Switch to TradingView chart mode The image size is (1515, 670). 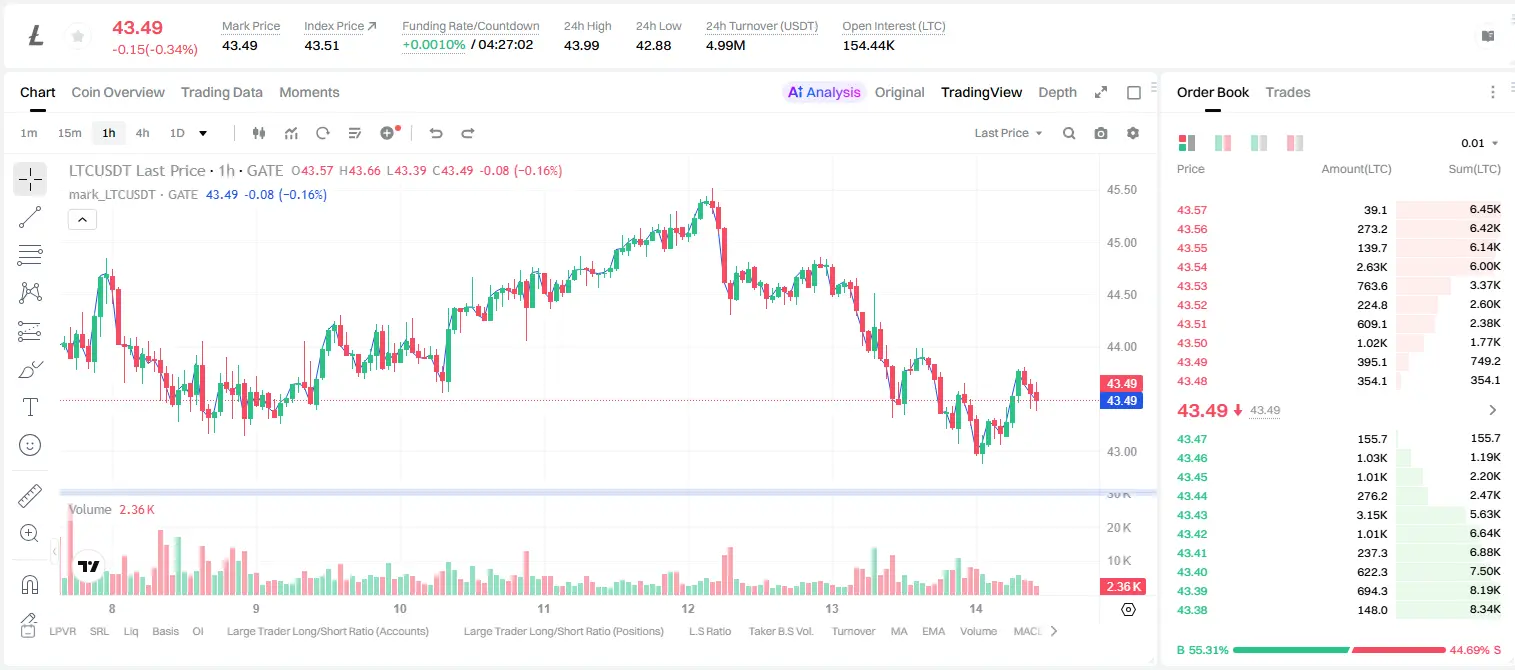tap(981, 92)
